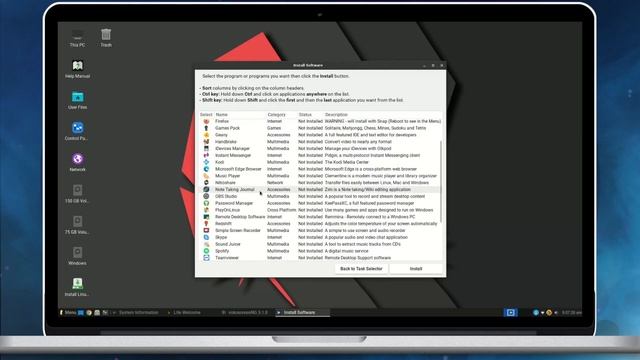This screenshot has width=640, height=360.
Task: Sort the list by the Category column header
Action: click(276, 115)
